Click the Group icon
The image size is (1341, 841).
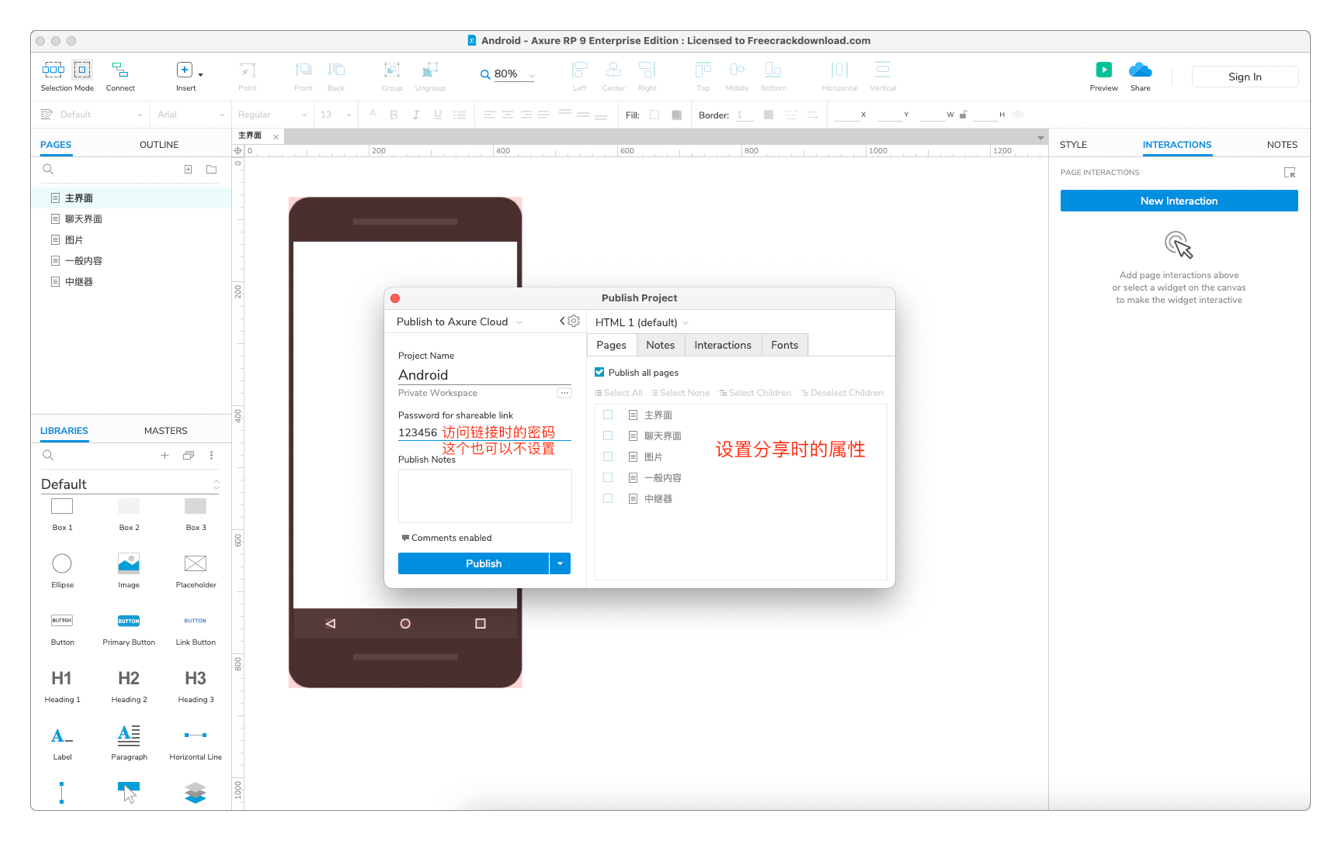pyautogui.click(x=392, y=70)
